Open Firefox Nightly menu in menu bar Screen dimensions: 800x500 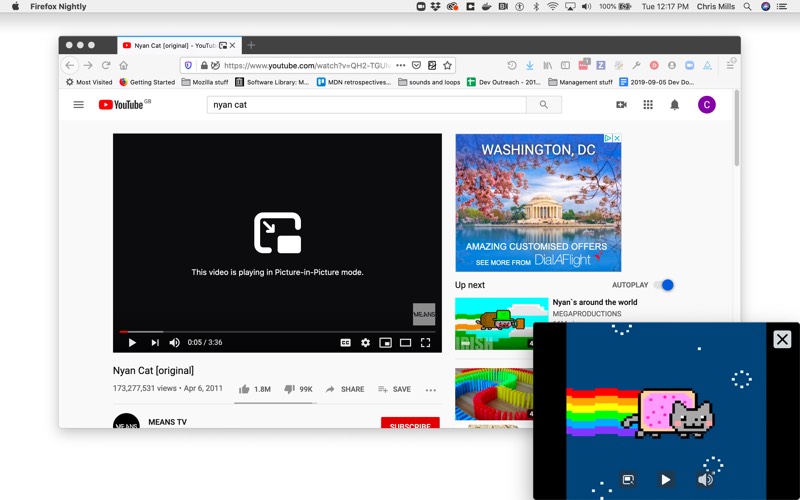point(58,6)
